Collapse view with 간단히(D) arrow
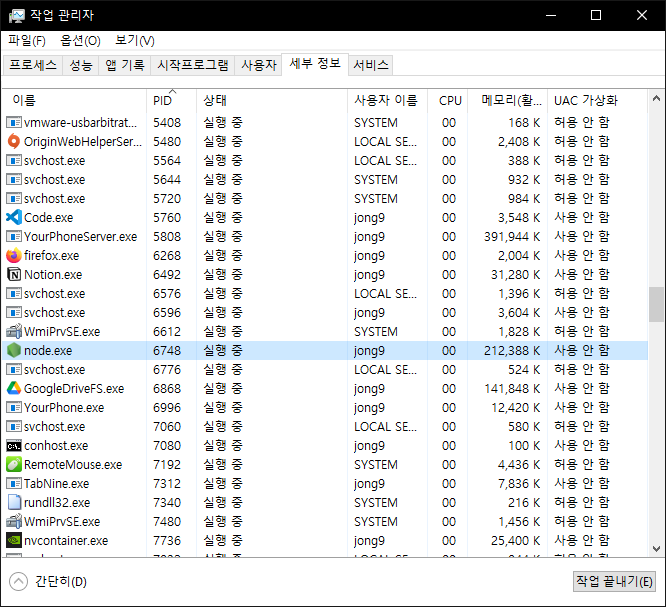This screenshot has width=666, height=607. coord(19,582)
